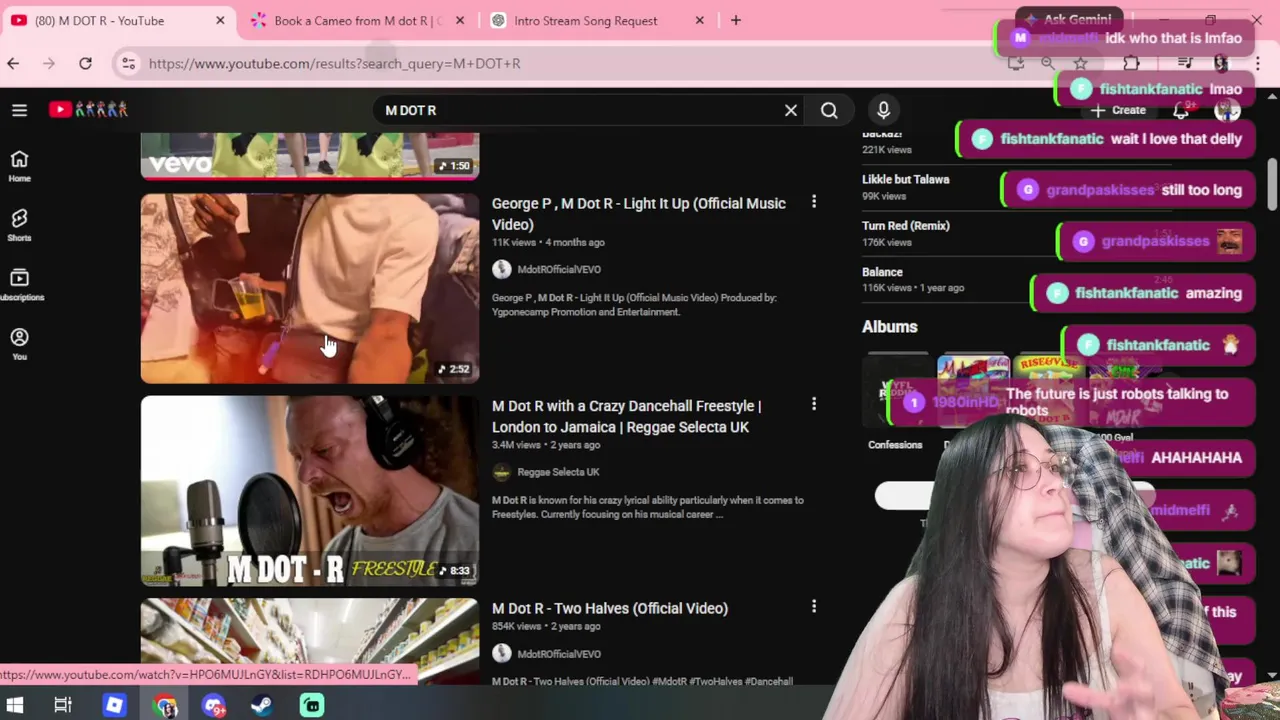Image resolution: width=1280 pixels, height=720 pixels.
Task: Open the Likkle but Talawa song
Action: pyautogui.click(x=905, y=179)
